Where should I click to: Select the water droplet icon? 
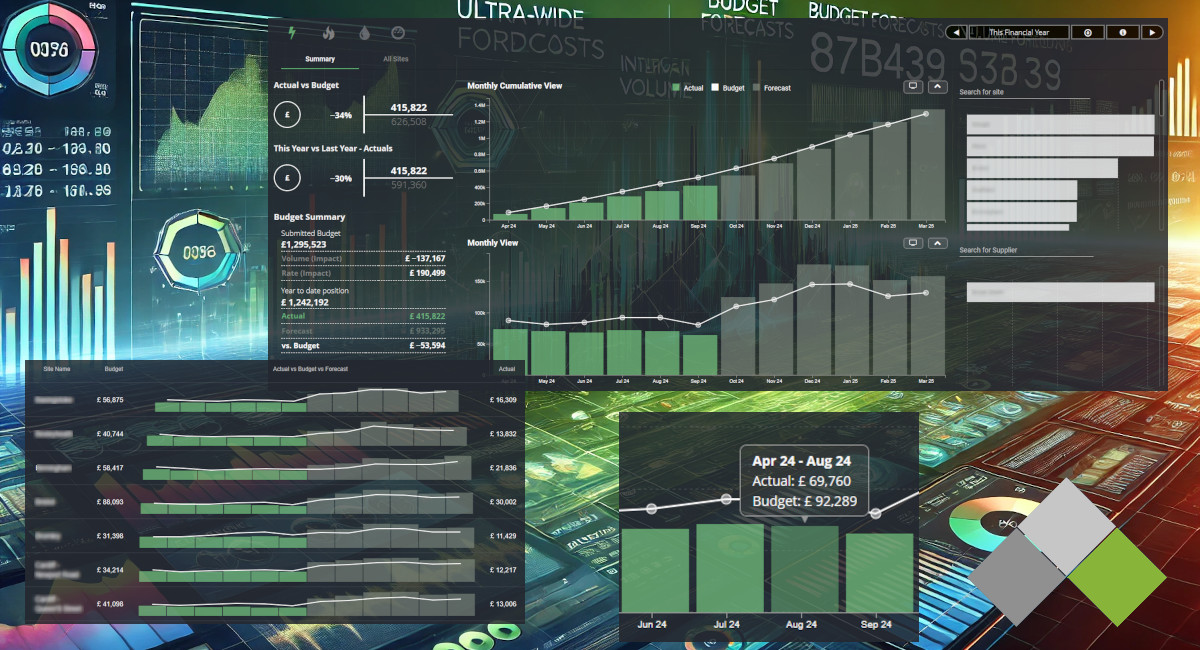coord(363,32)
